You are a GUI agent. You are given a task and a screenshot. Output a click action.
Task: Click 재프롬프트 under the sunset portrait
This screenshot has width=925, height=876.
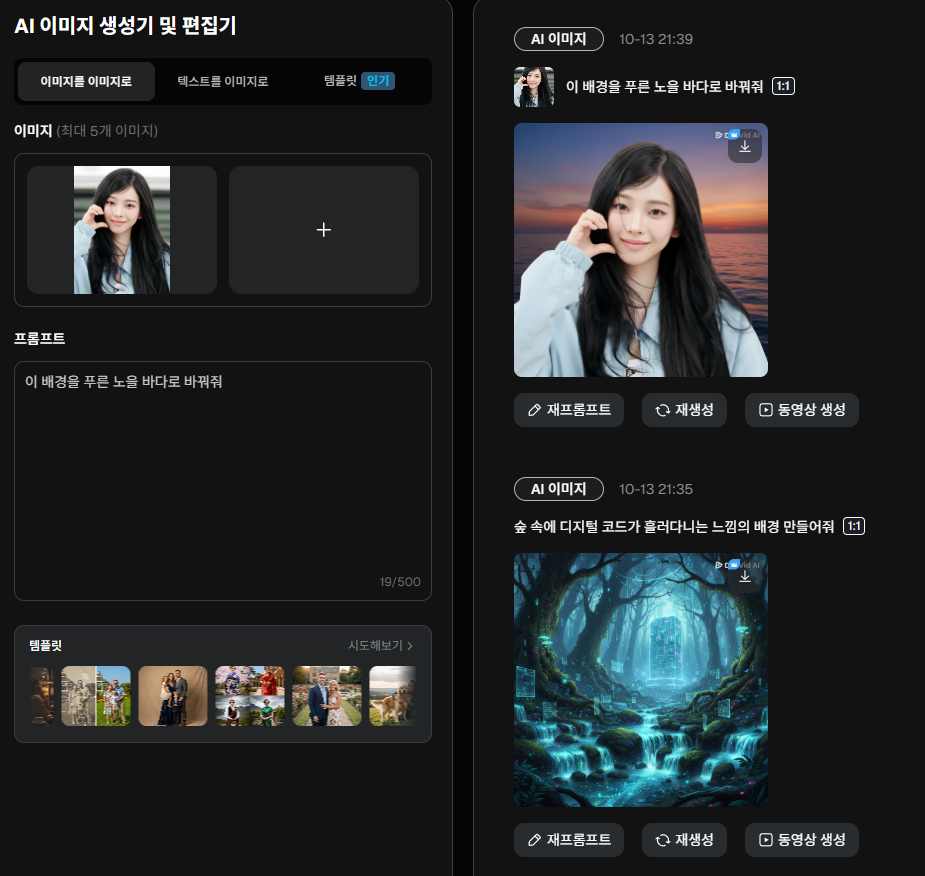coord(569,410)
